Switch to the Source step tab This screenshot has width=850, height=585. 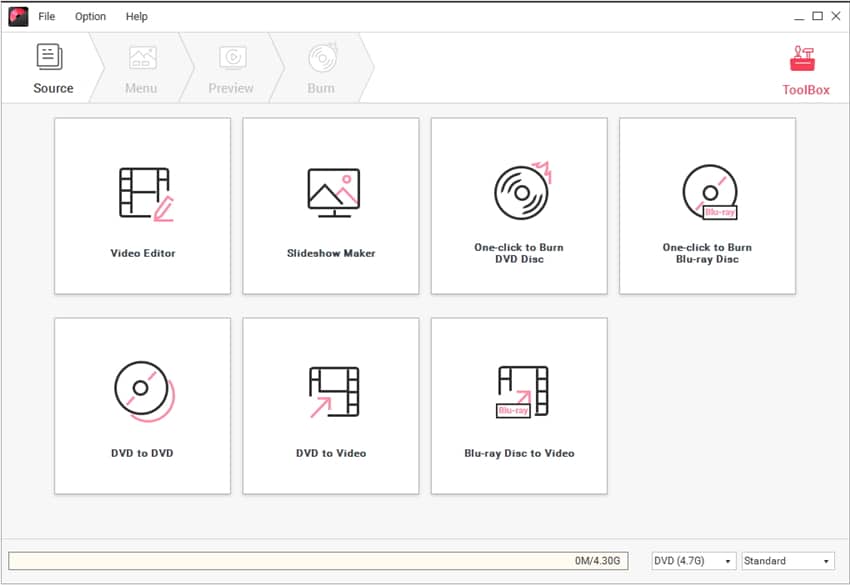[52, 68]
